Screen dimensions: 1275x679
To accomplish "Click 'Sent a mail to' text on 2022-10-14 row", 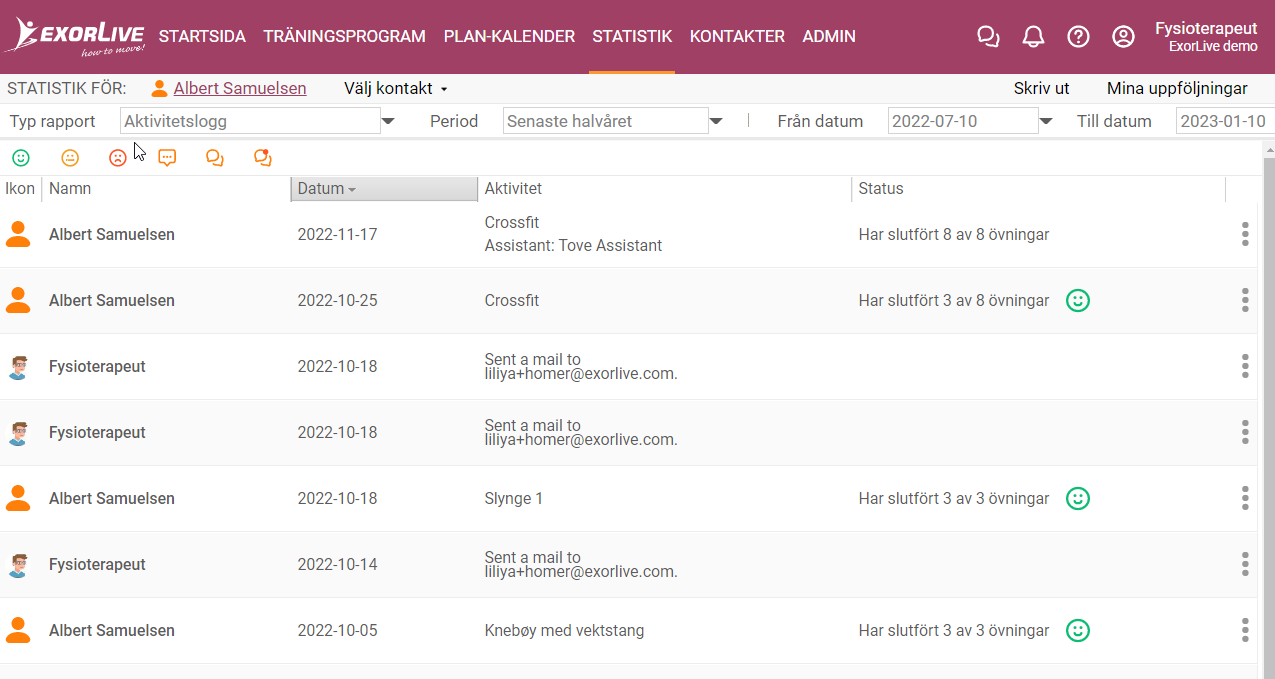I will [x=532, y=557].
